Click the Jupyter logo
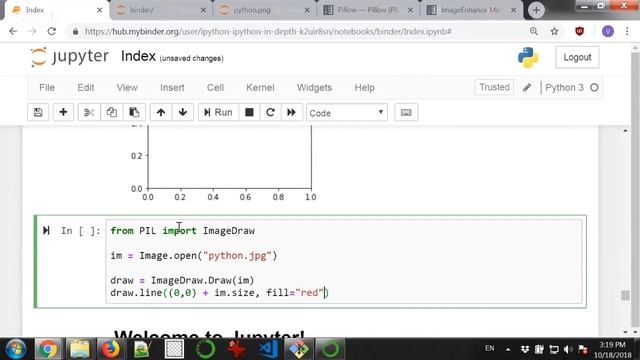The image size is (640, 360). 70,57
